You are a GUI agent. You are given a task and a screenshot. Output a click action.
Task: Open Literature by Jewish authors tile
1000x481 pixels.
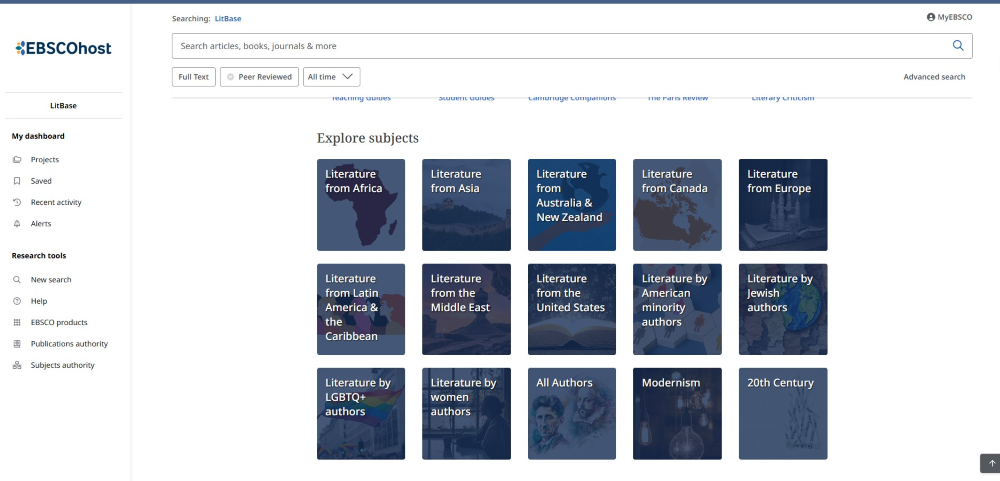pos(783,309)
